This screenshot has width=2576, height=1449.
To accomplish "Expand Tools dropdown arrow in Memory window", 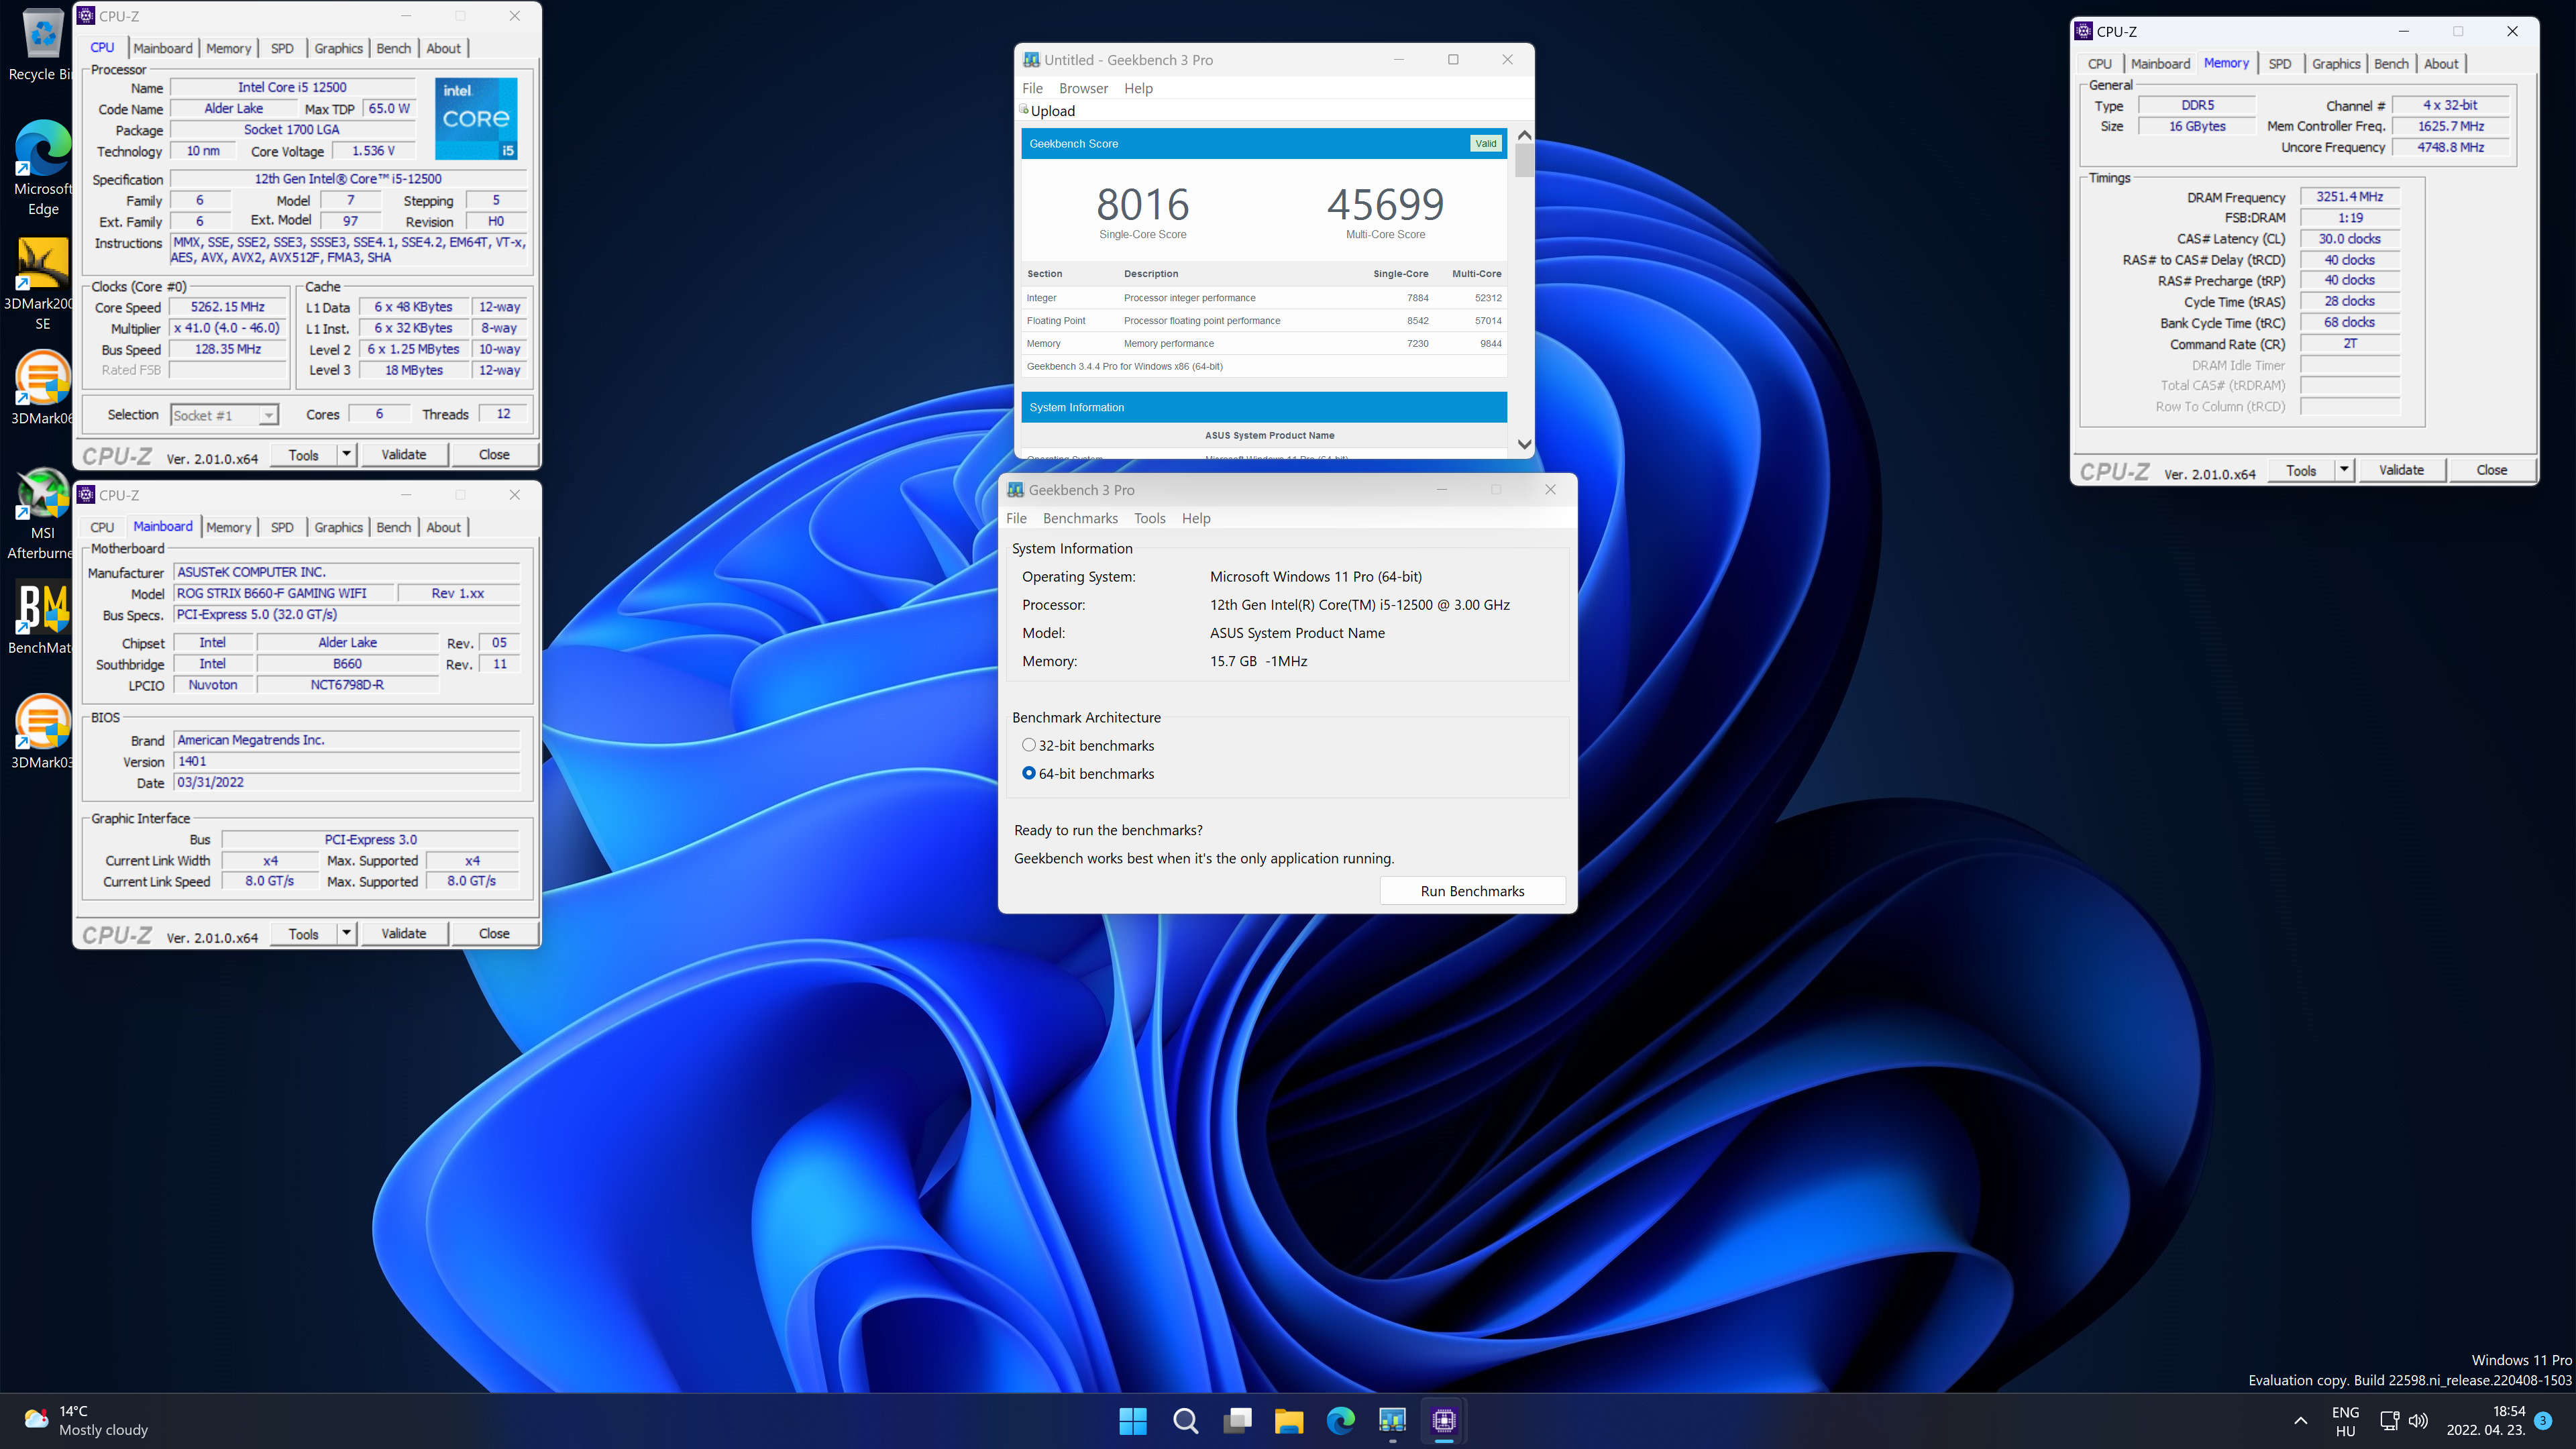I will pos(2344,470).
